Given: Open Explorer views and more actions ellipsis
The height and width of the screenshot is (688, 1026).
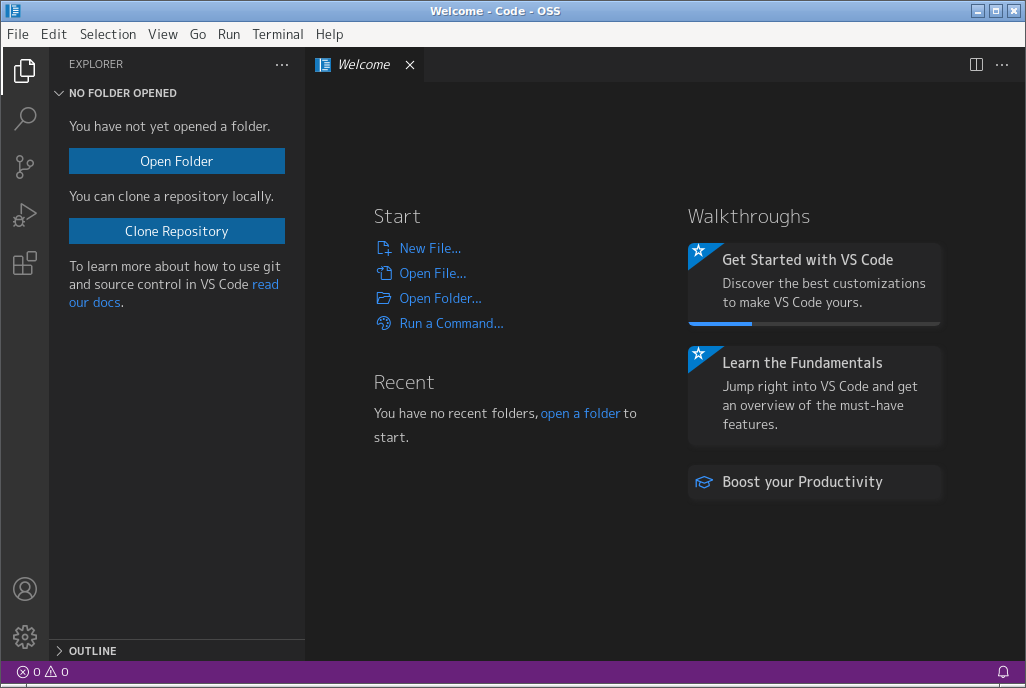Looking at the screenshot, I should tap(281, 65).
